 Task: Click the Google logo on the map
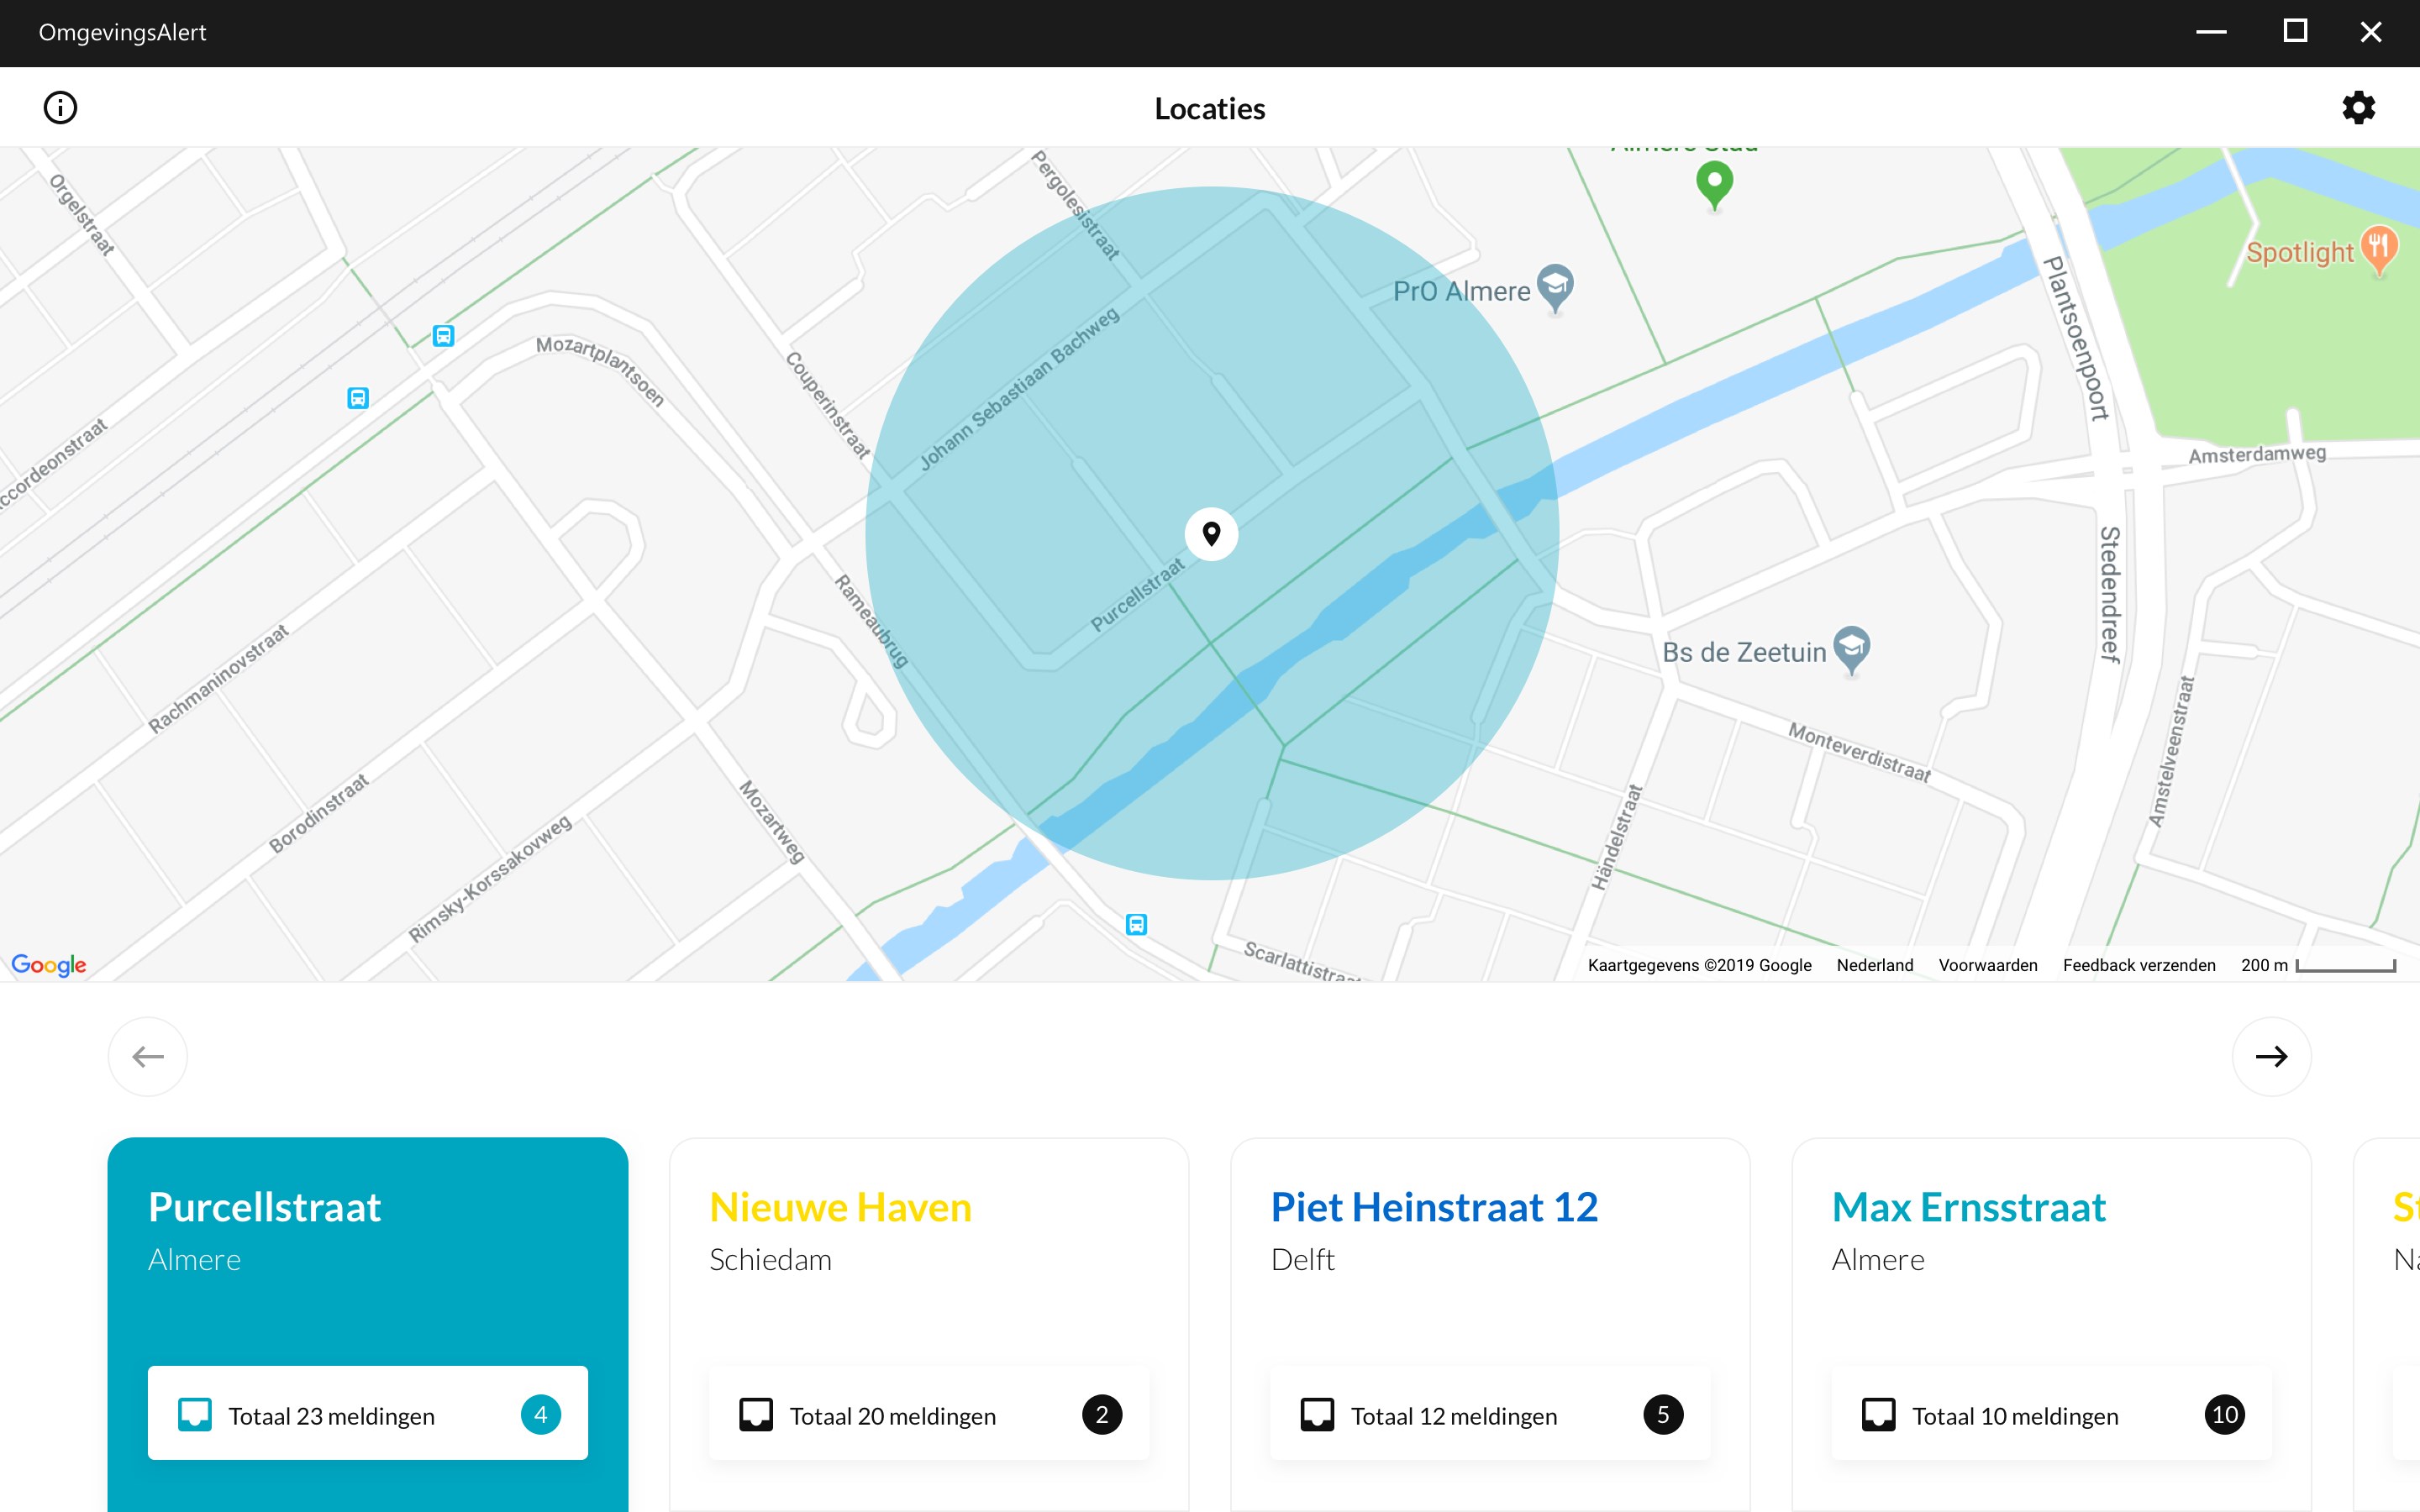49,965
